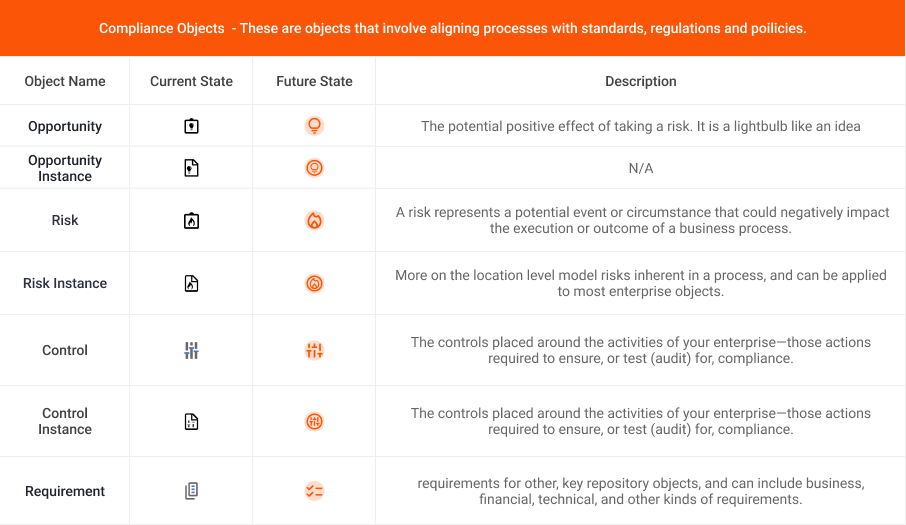This screenshot has width=906, height=525.
Task: Select the Opportunity Instance current state icon
Action: [191, 168]
